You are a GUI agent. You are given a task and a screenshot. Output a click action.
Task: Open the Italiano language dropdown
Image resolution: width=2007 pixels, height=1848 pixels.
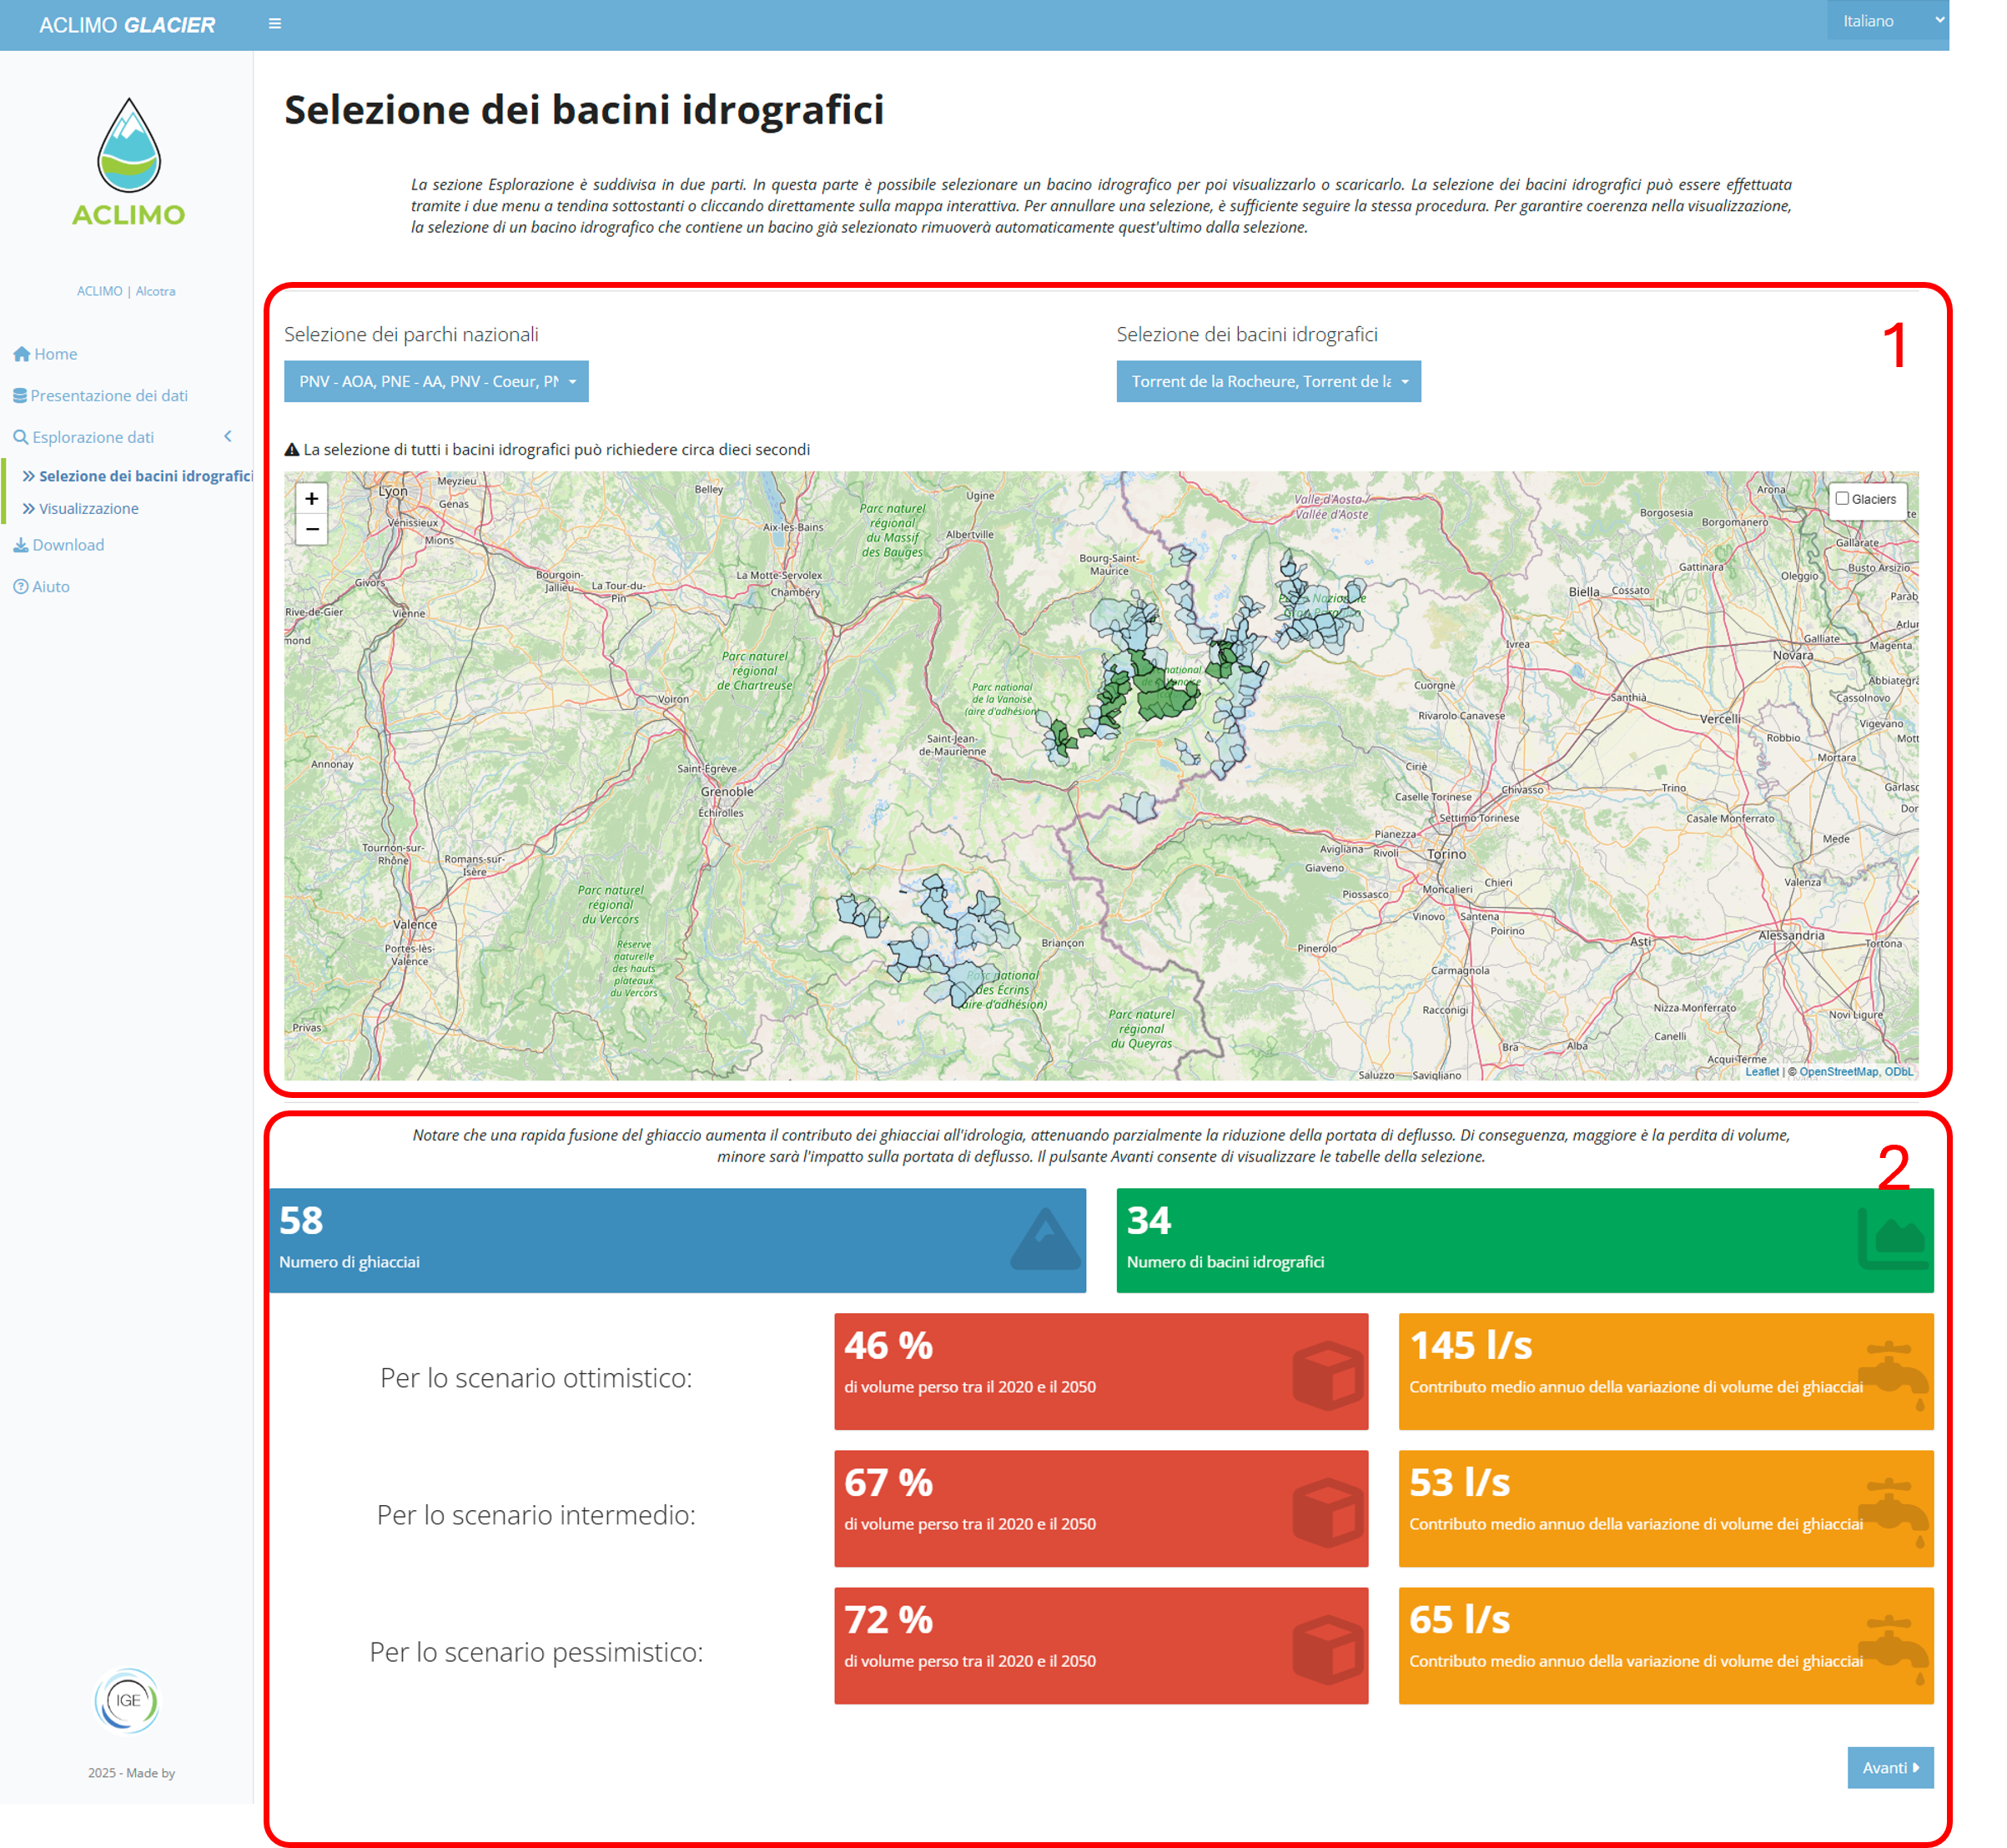pyautogui.click(x=1889, y=21)
